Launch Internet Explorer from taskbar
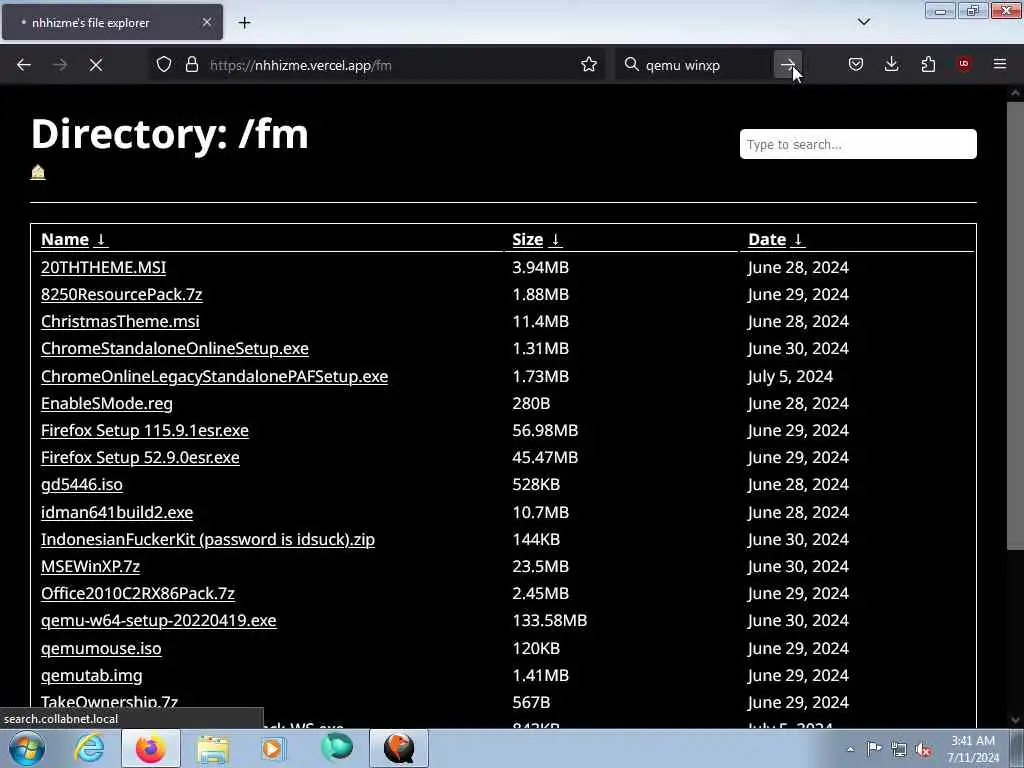 coord(89,748)
